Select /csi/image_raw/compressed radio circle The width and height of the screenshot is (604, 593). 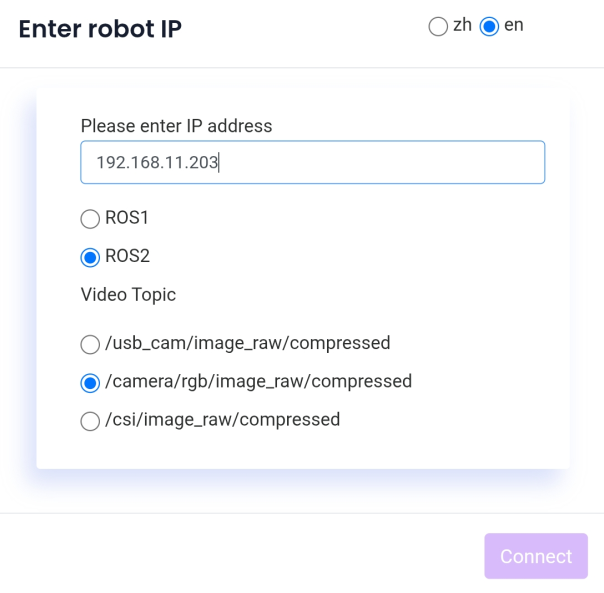[90, 421]
